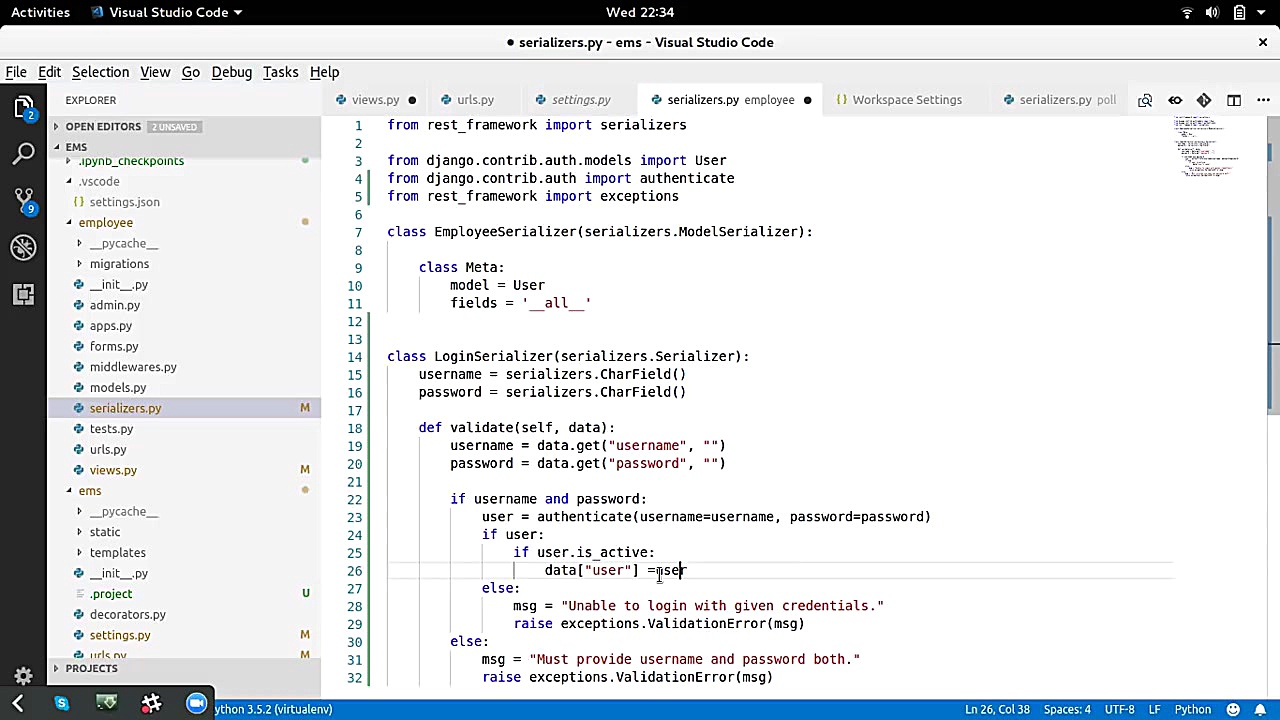Open the Search view in the activity bar
This screenshot has height=720, width=1280.
tap(24, 152)
